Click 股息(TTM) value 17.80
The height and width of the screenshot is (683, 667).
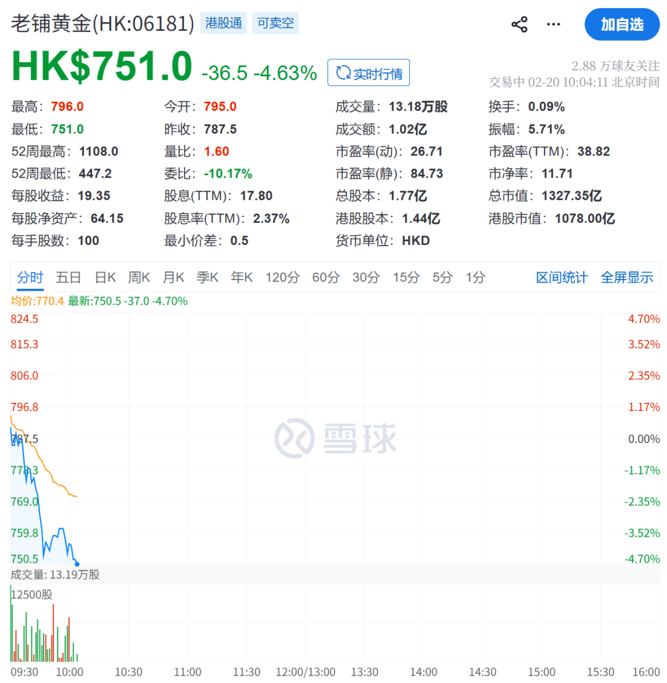click(x=256, y=196)
